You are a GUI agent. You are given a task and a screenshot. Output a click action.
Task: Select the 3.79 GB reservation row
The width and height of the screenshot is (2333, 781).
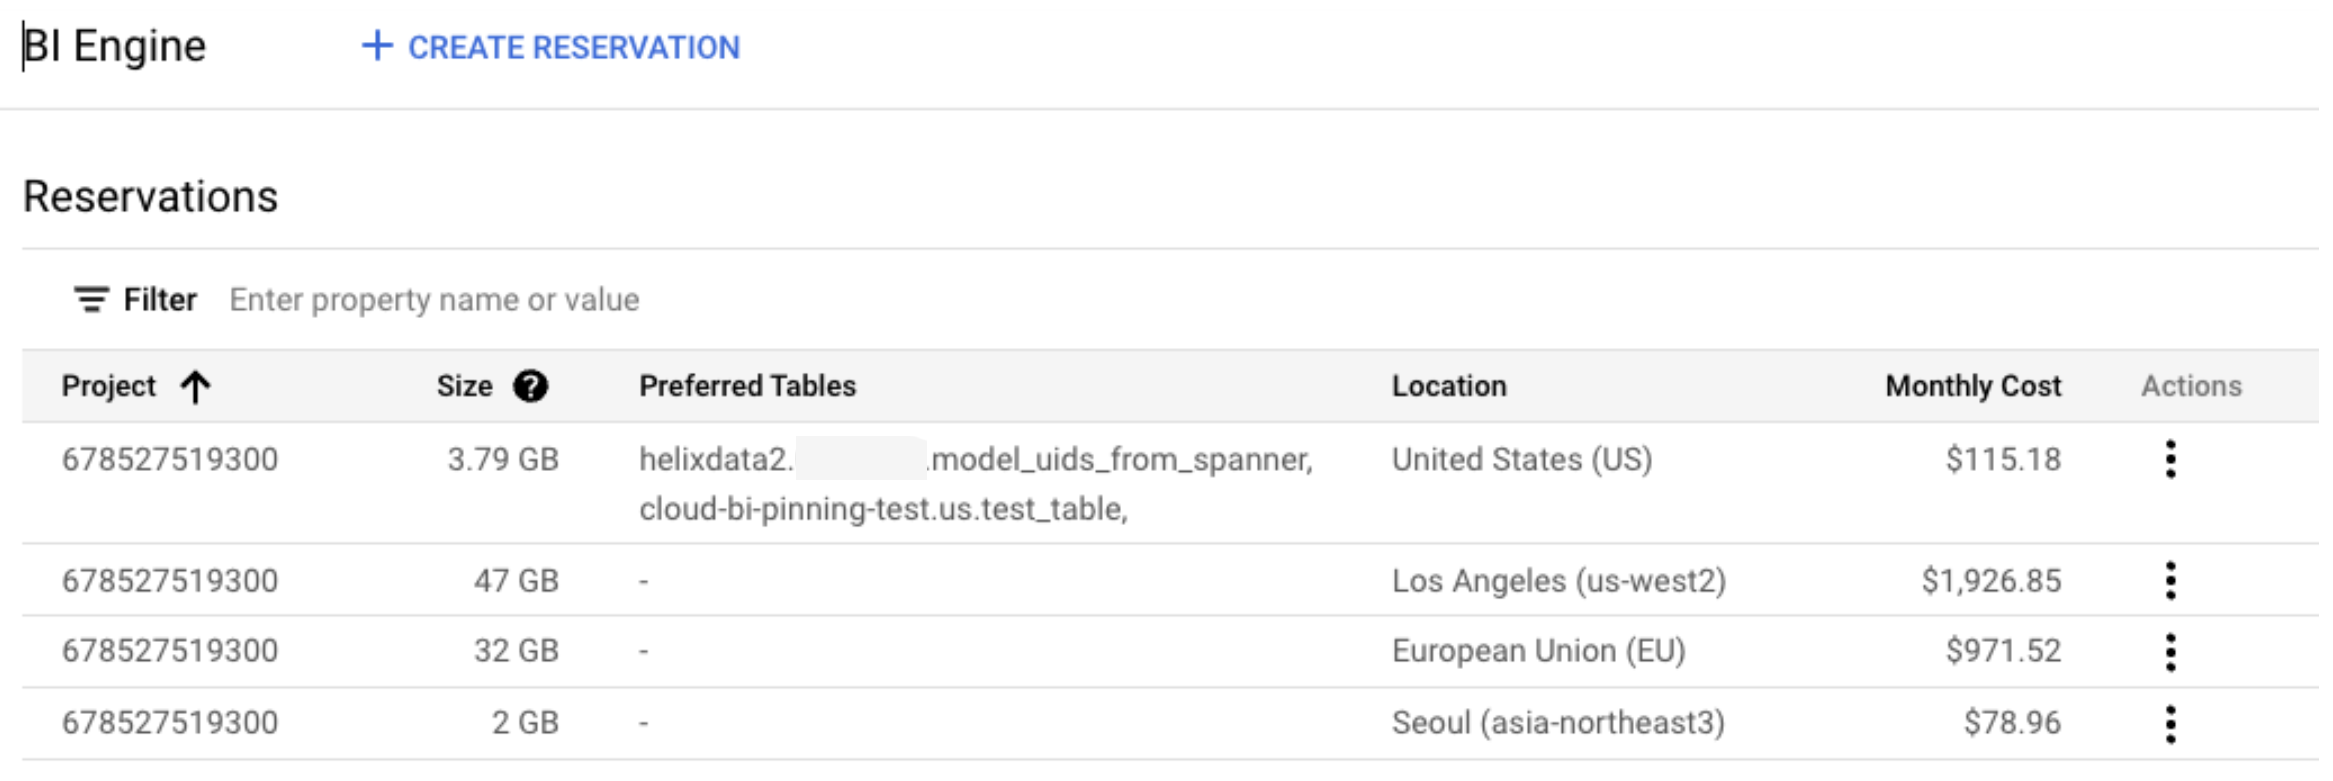[502, 460]
